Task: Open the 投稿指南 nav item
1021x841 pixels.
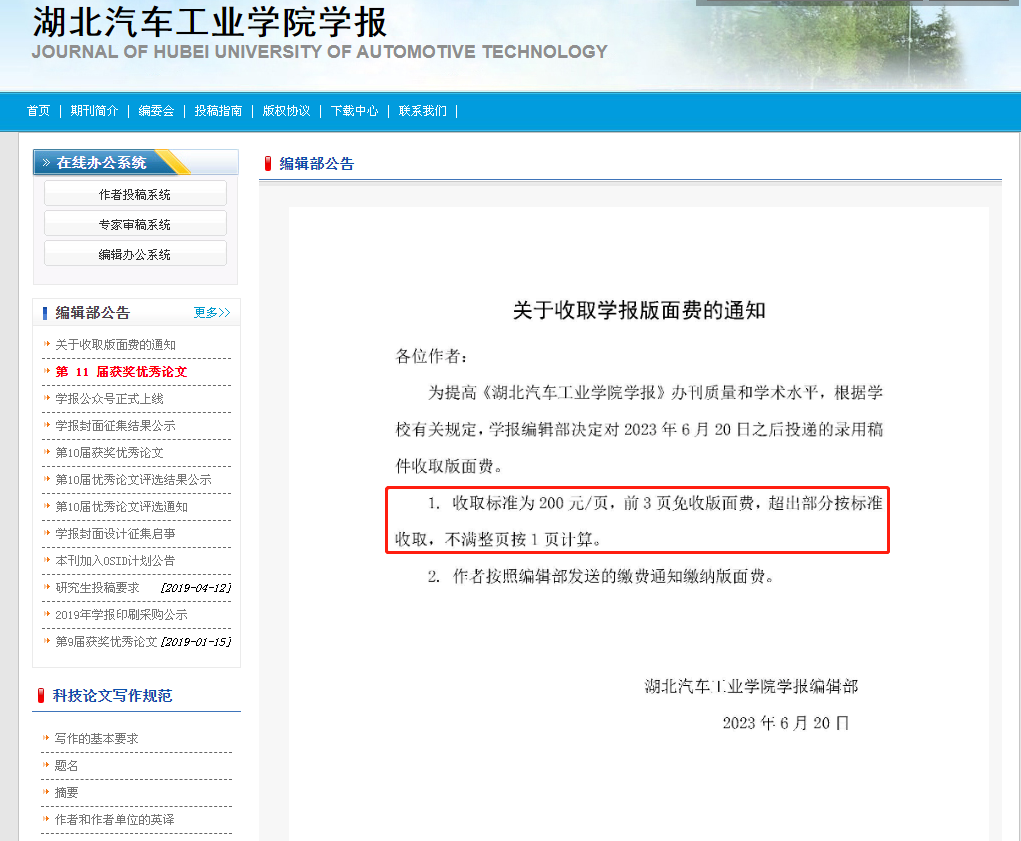Action: click(x=218, y=111)
